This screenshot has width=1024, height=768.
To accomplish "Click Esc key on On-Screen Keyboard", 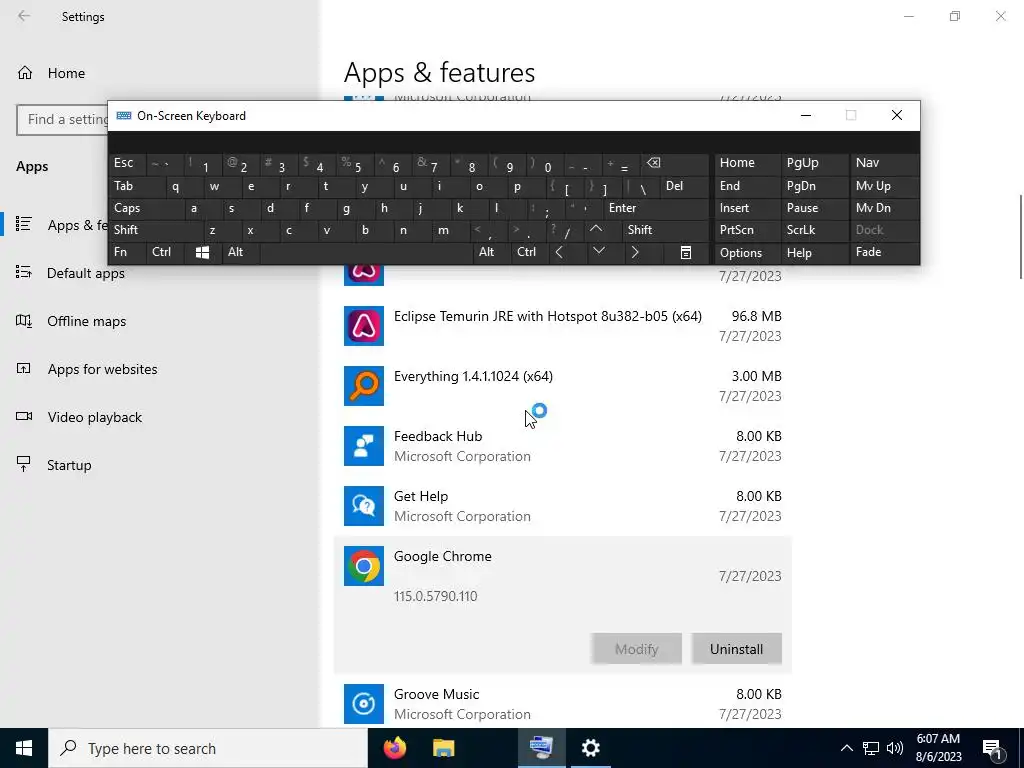I will pos(127,163).
